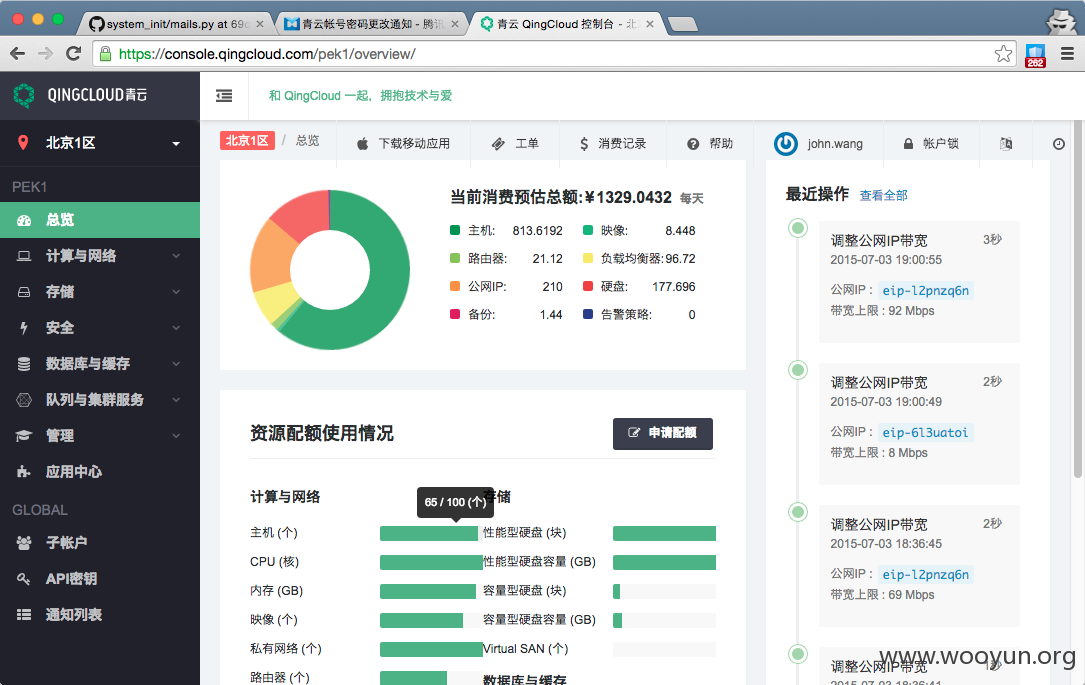The image size is (1085, 685).
Task: Expand 队列与集群服务 sidebar section
Action: [x=100, y=400]
